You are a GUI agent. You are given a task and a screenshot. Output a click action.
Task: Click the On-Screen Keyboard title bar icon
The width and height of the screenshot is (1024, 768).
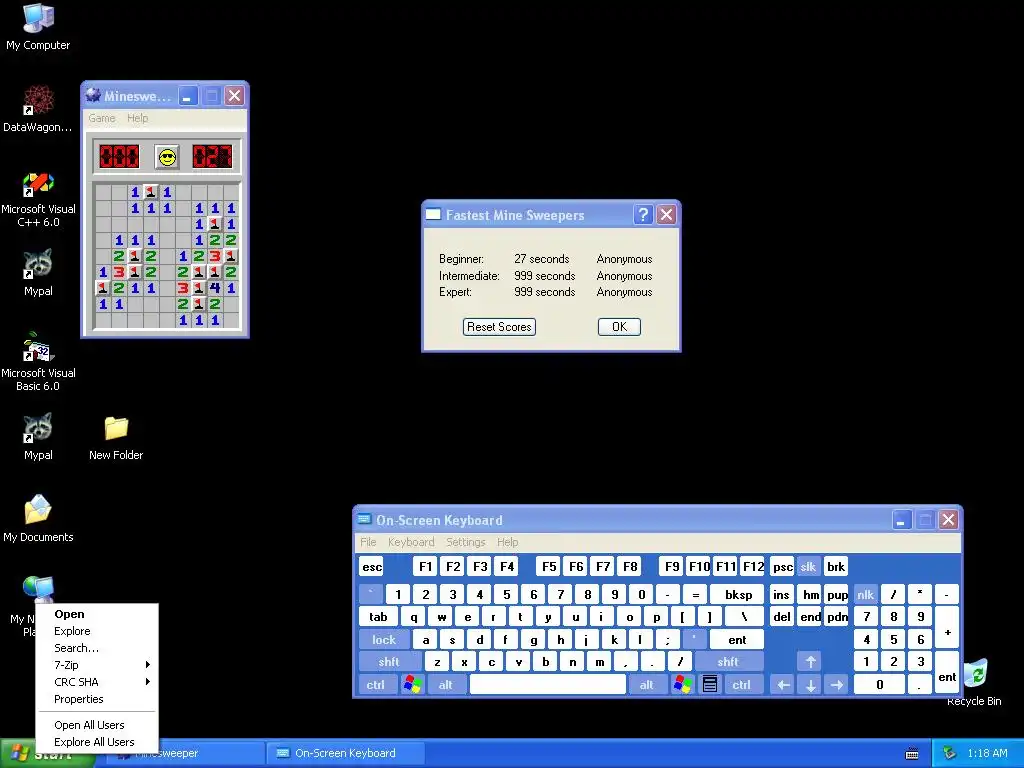(364, 520)
